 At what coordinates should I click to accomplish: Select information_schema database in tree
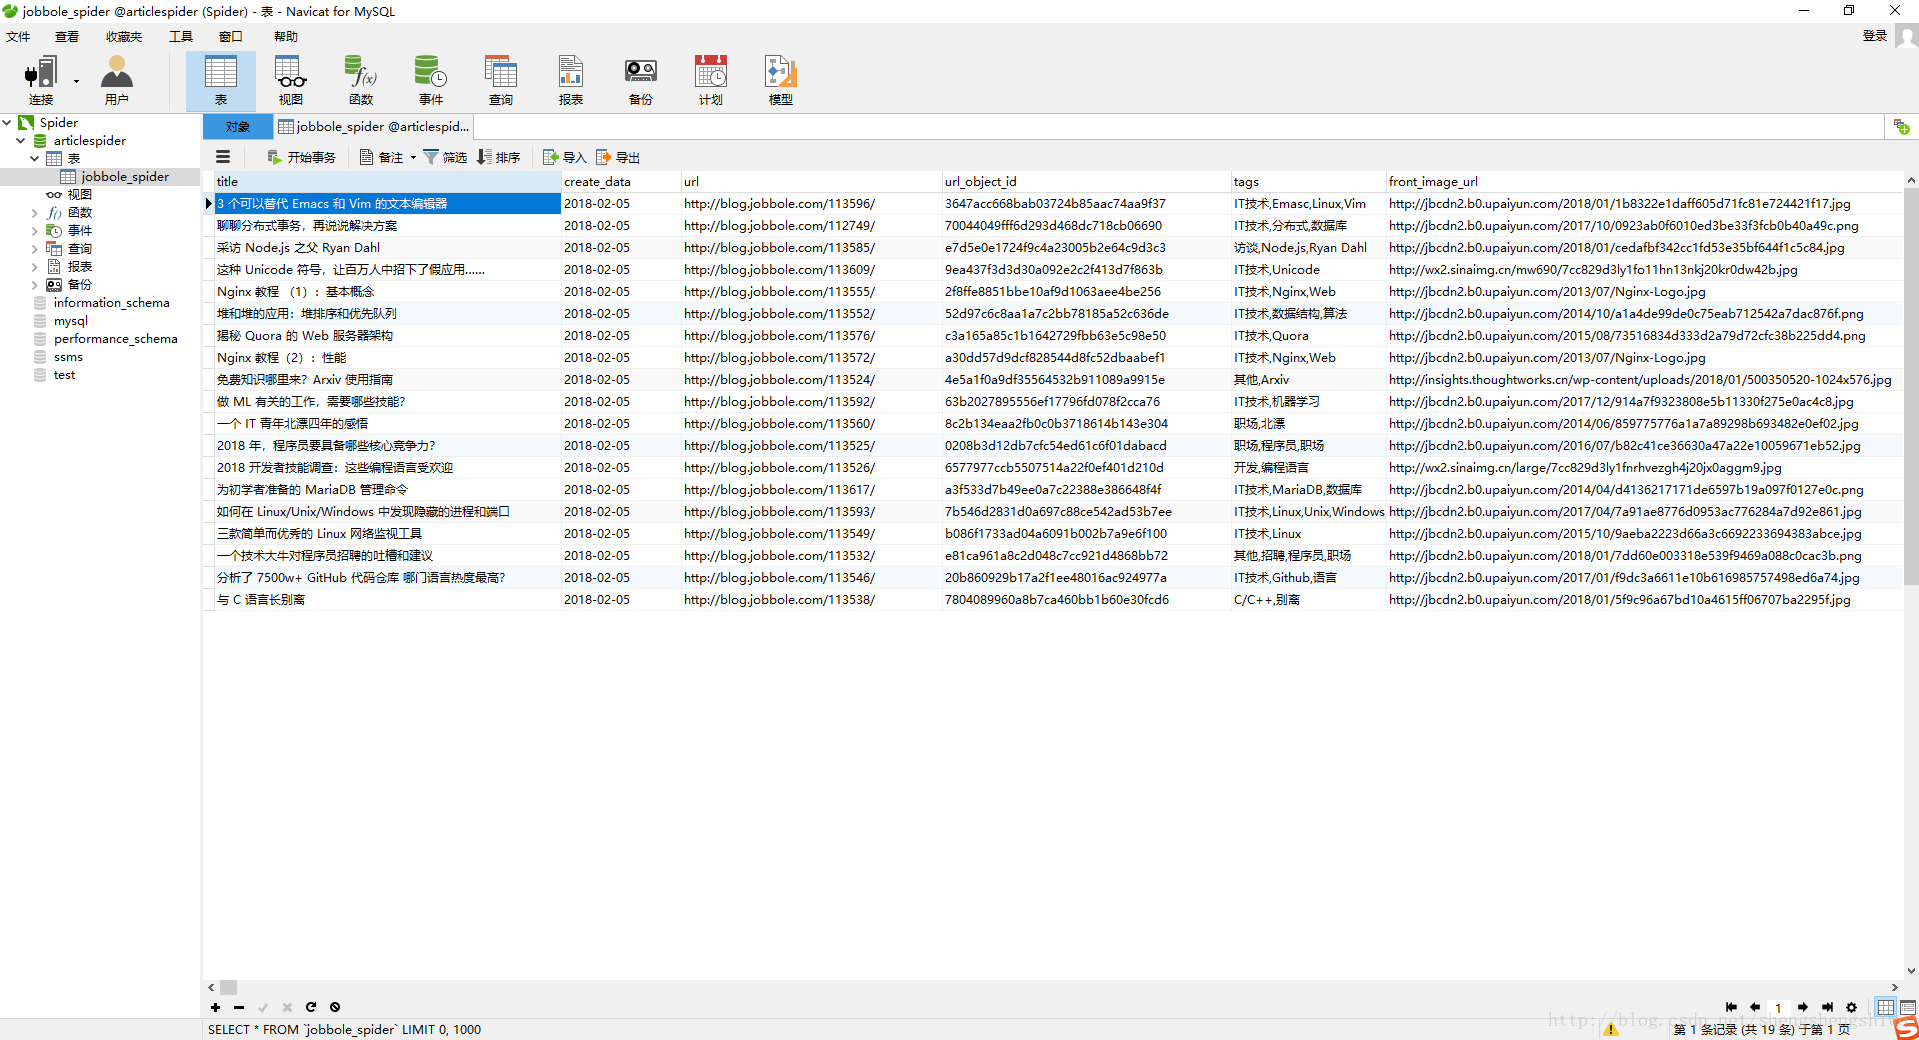coord(111,303)
